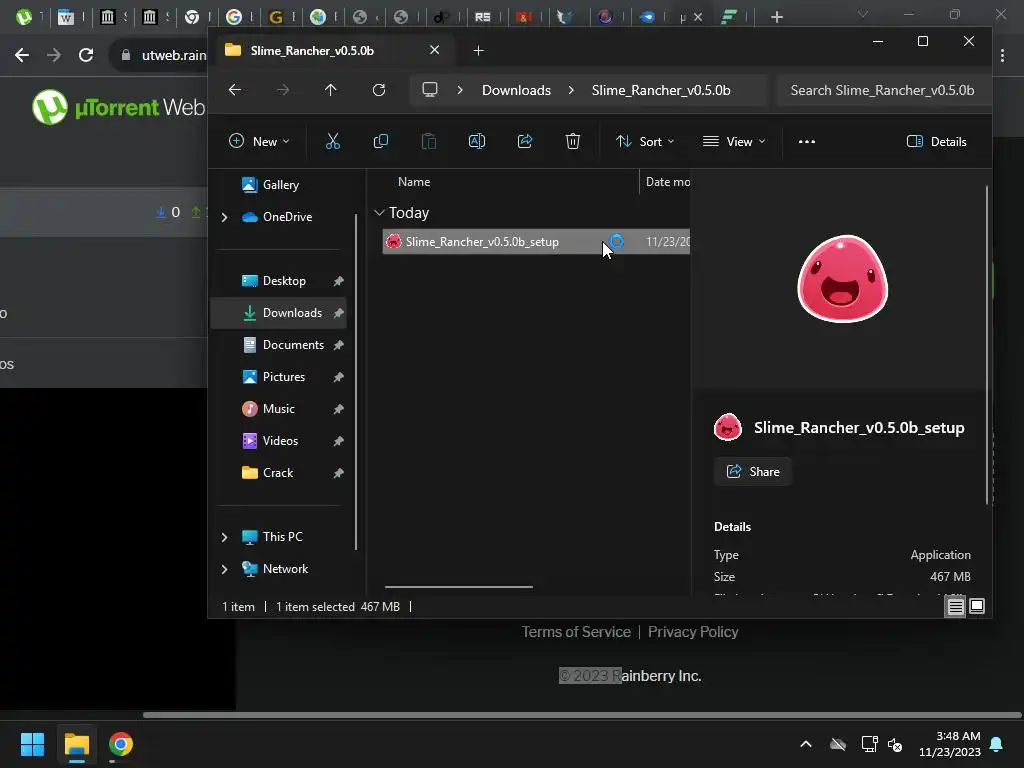Switch to large thumbnails view icon in status bar
The image size is (1024, 768).
tap(977, 606)
